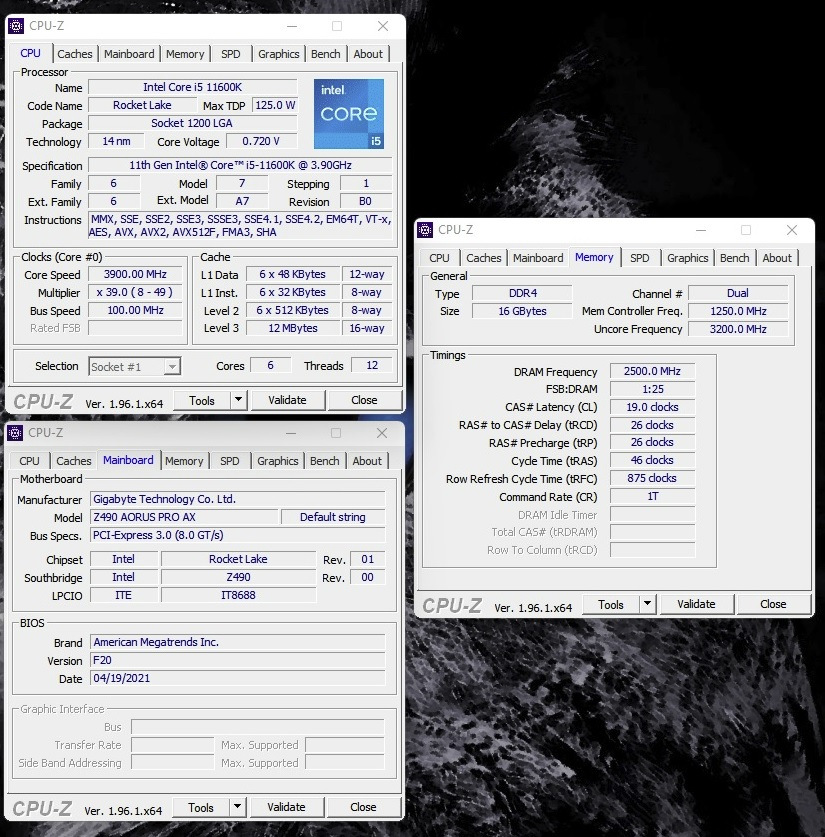
Task: Switch to the Memory tab in the Mainboard window
Action: click(x=184, y=461)
